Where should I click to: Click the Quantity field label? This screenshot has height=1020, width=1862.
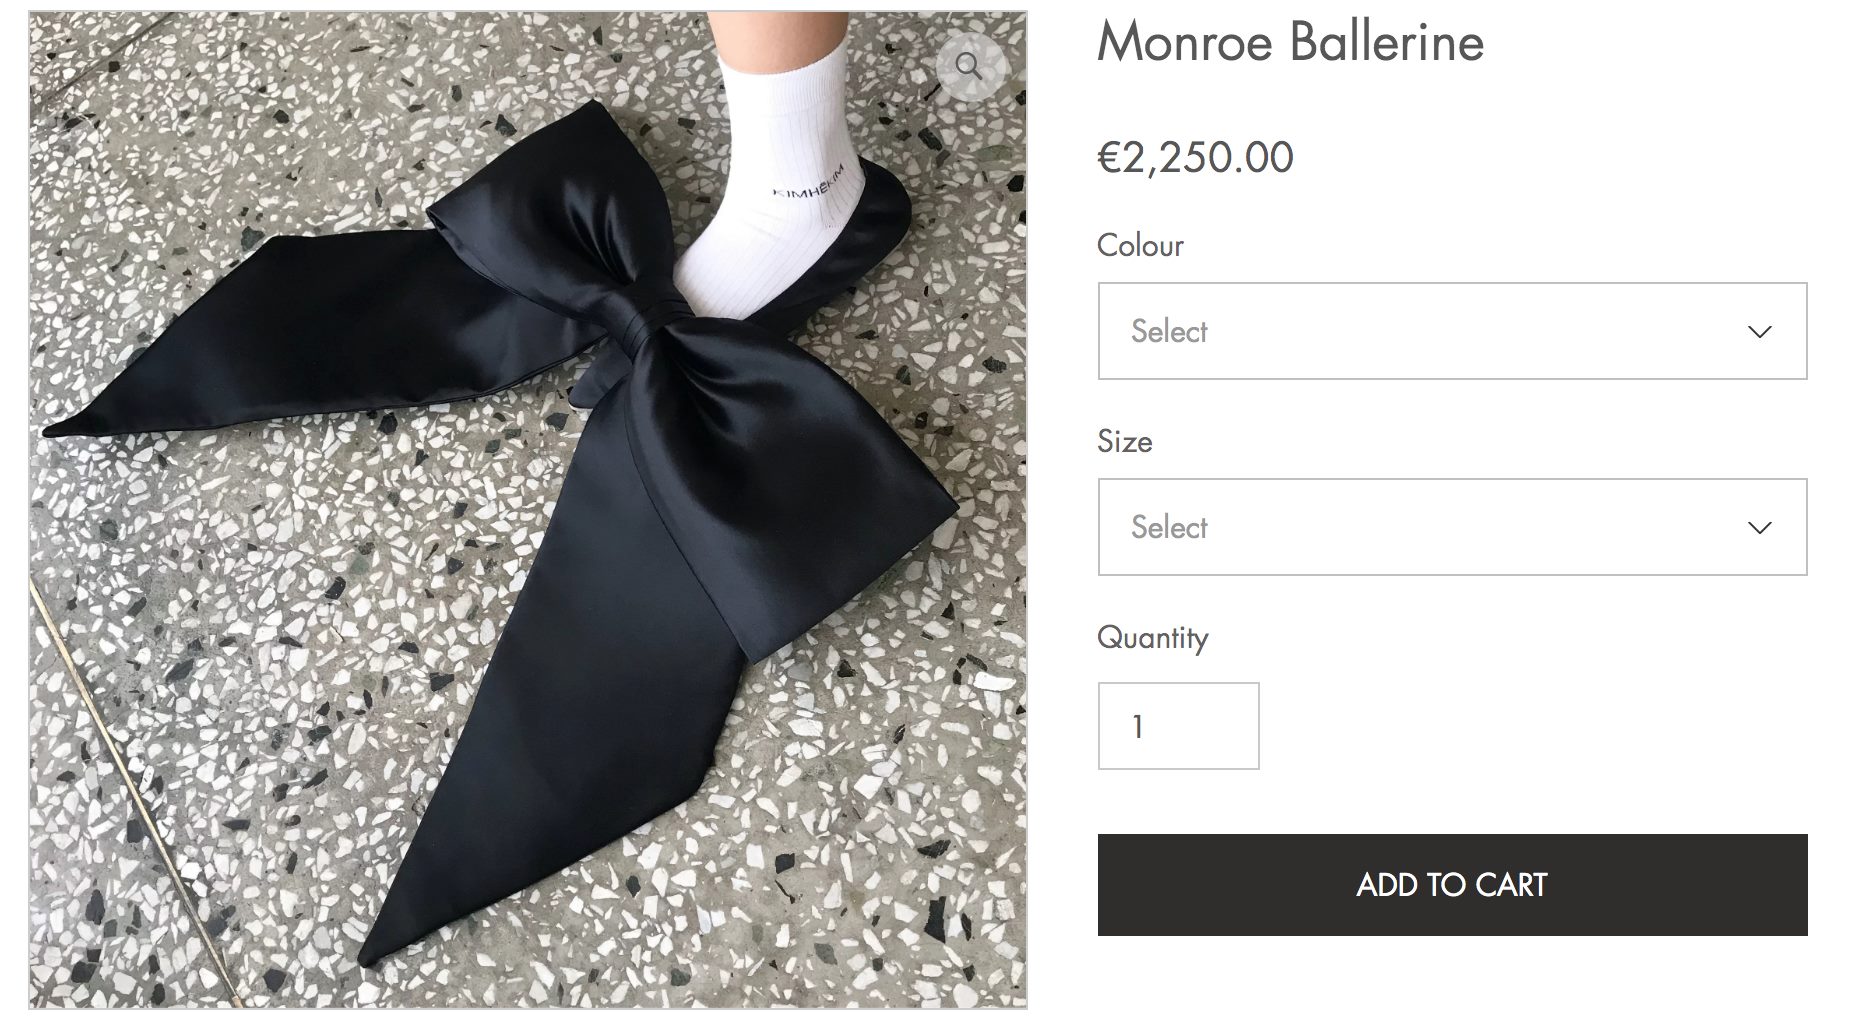tap(1152, 638)
